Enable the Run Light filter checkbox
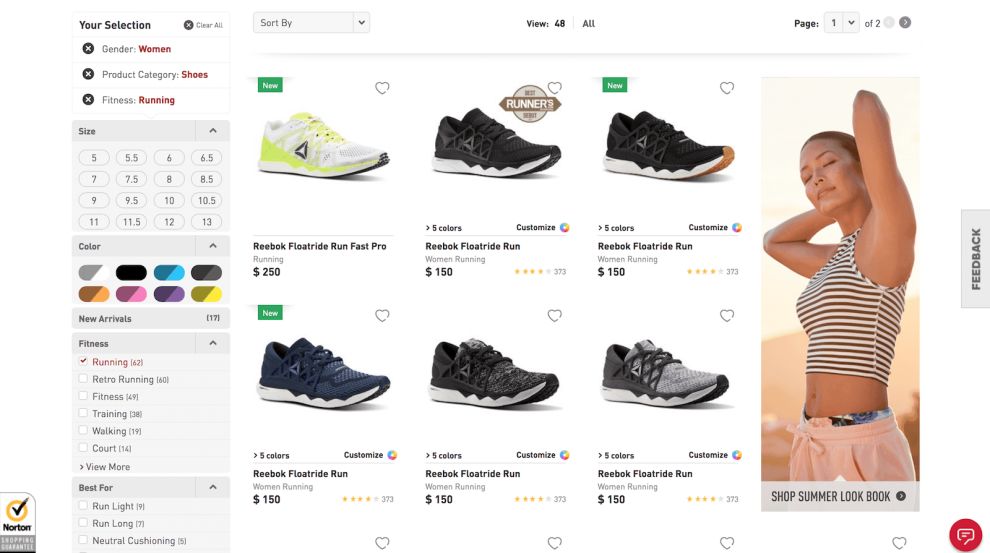Viewport: 990px width, 553px height. [x=83, y=506]
